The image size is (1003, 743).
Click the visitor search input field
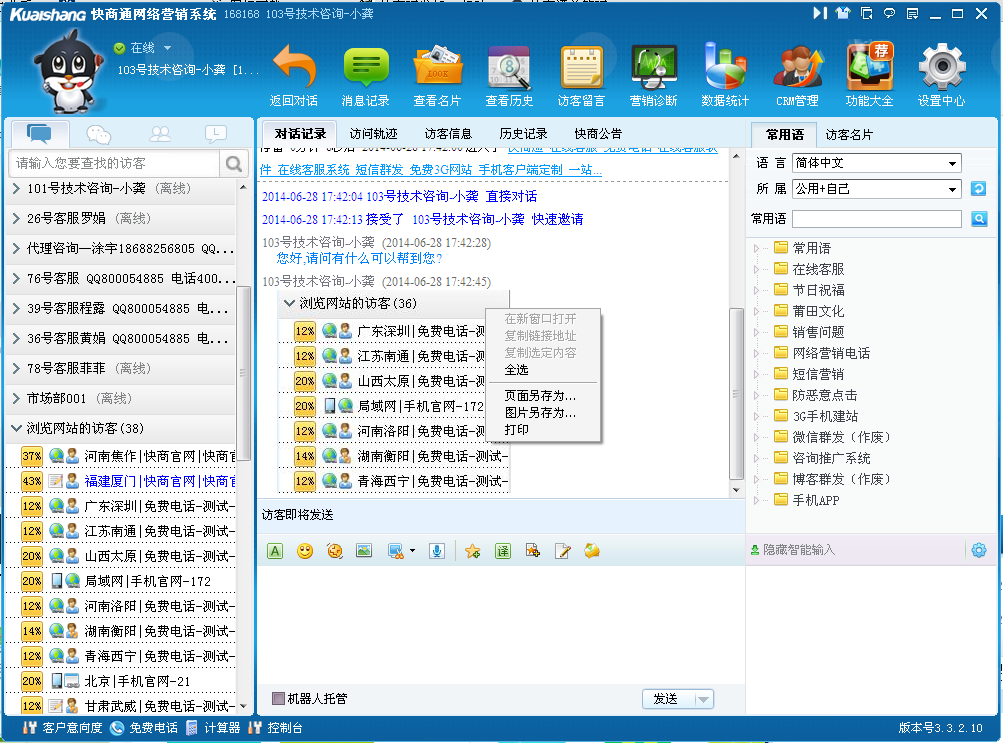tap(114, 163)
